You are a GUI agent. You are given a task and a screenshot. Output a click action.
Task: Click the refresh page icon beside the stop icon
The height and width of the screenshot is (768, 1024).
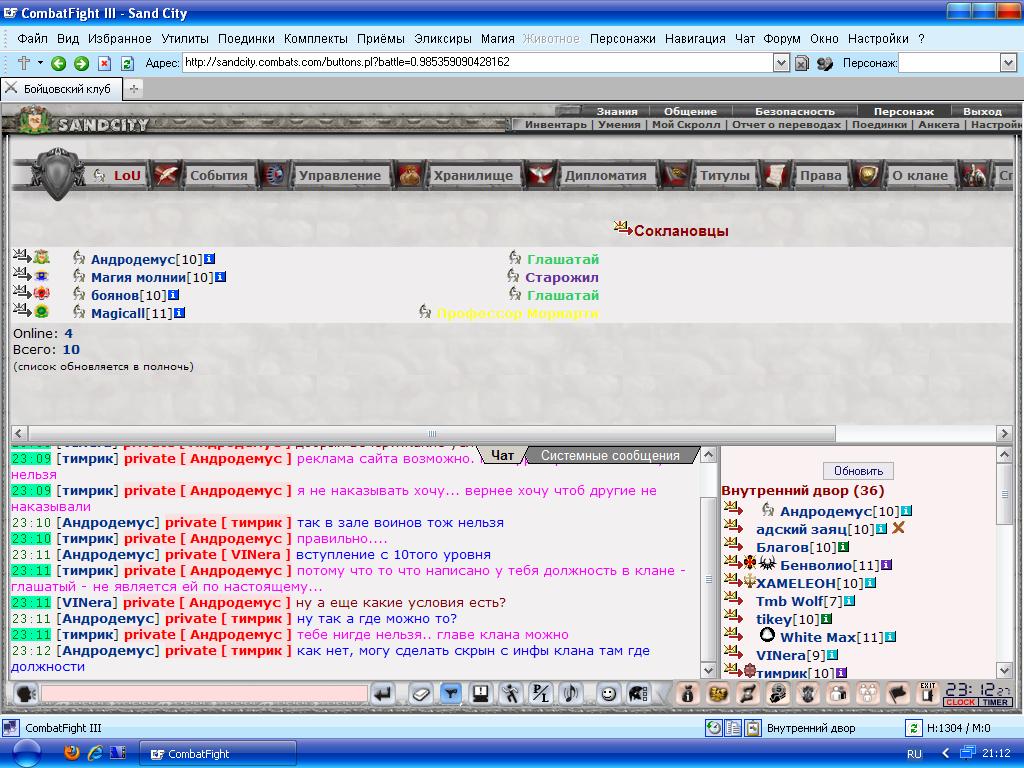pos(127,63)
